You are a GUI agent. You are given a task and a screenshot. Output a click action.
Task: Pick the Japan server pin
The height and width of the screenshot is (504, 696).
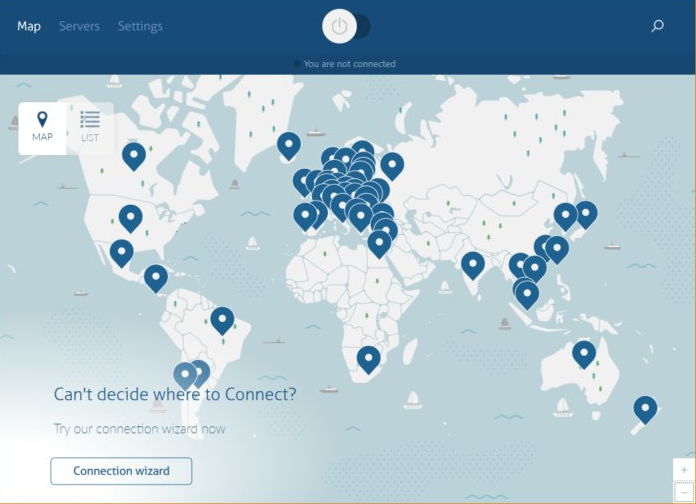pyautogui.click(x=586, y=214)
